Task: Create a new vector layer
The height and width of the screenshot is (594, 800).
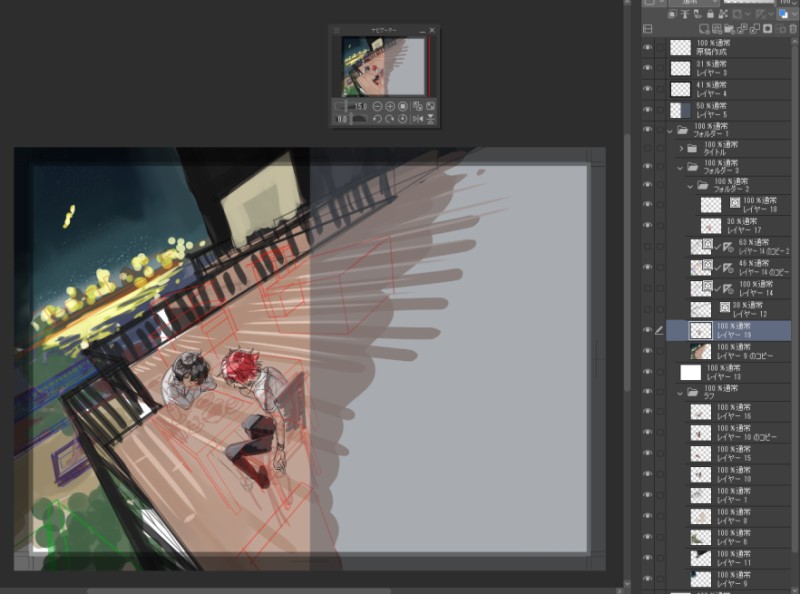Action: (x=717, y=29)
